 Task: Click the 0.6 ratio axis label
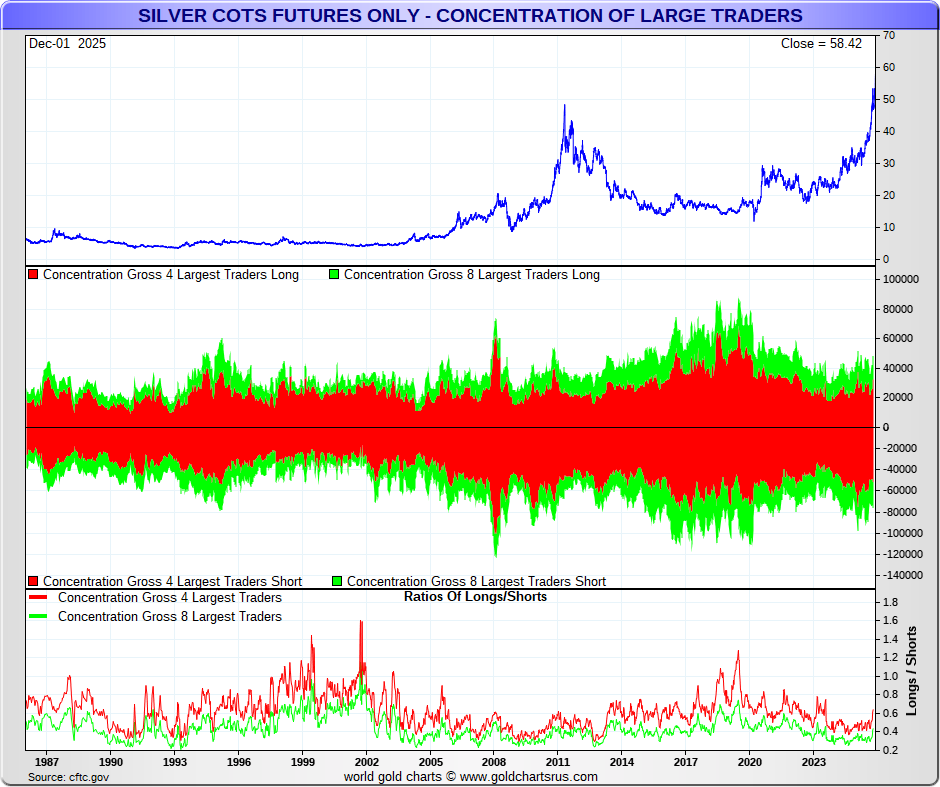point(890,713)
